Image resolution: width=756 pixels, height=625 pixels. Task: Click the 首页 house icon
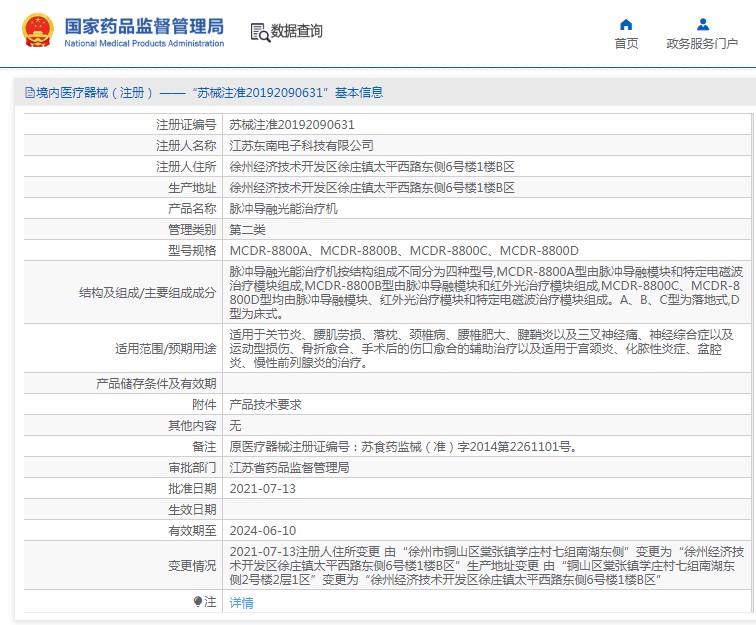coord(626,24)
